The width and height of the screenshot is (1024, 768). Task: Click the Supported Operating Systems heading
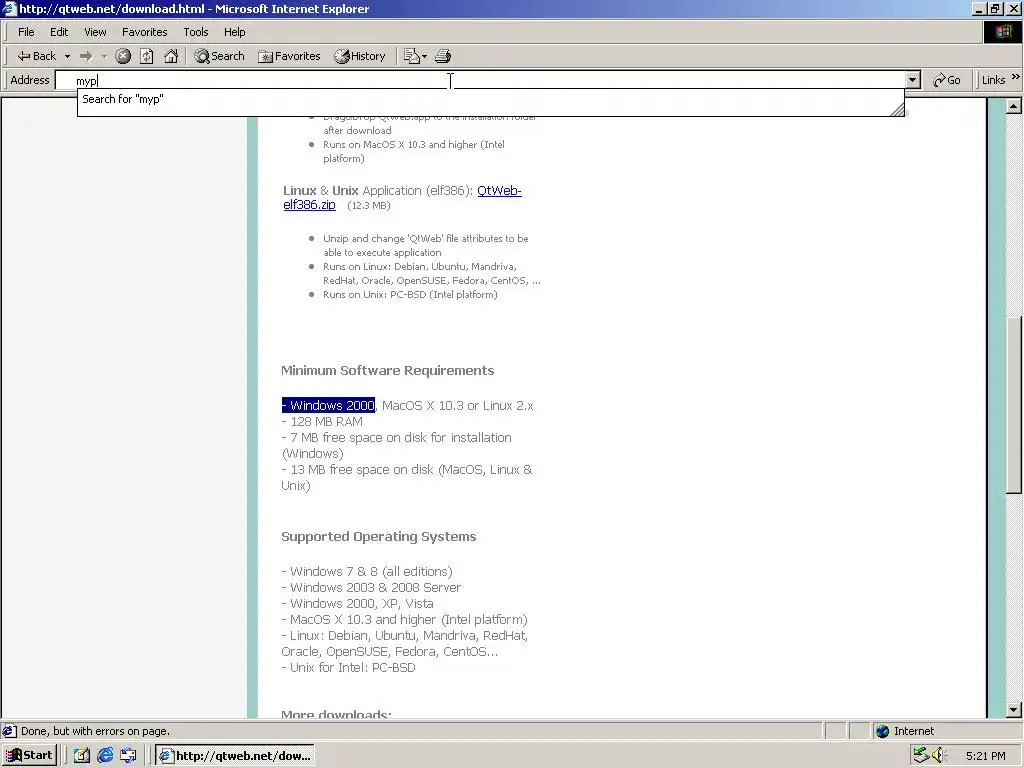379,537
